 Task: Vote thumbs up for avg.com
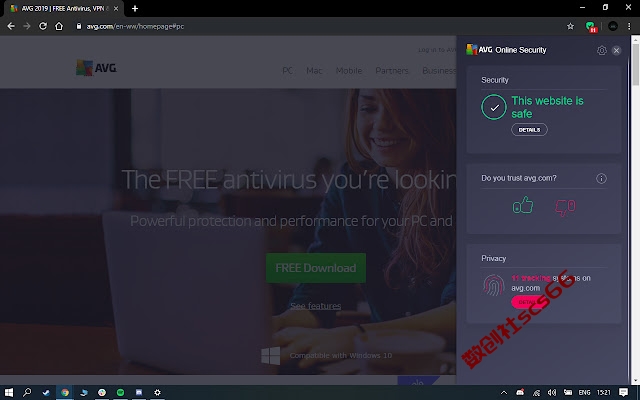[x=523, y=205]
